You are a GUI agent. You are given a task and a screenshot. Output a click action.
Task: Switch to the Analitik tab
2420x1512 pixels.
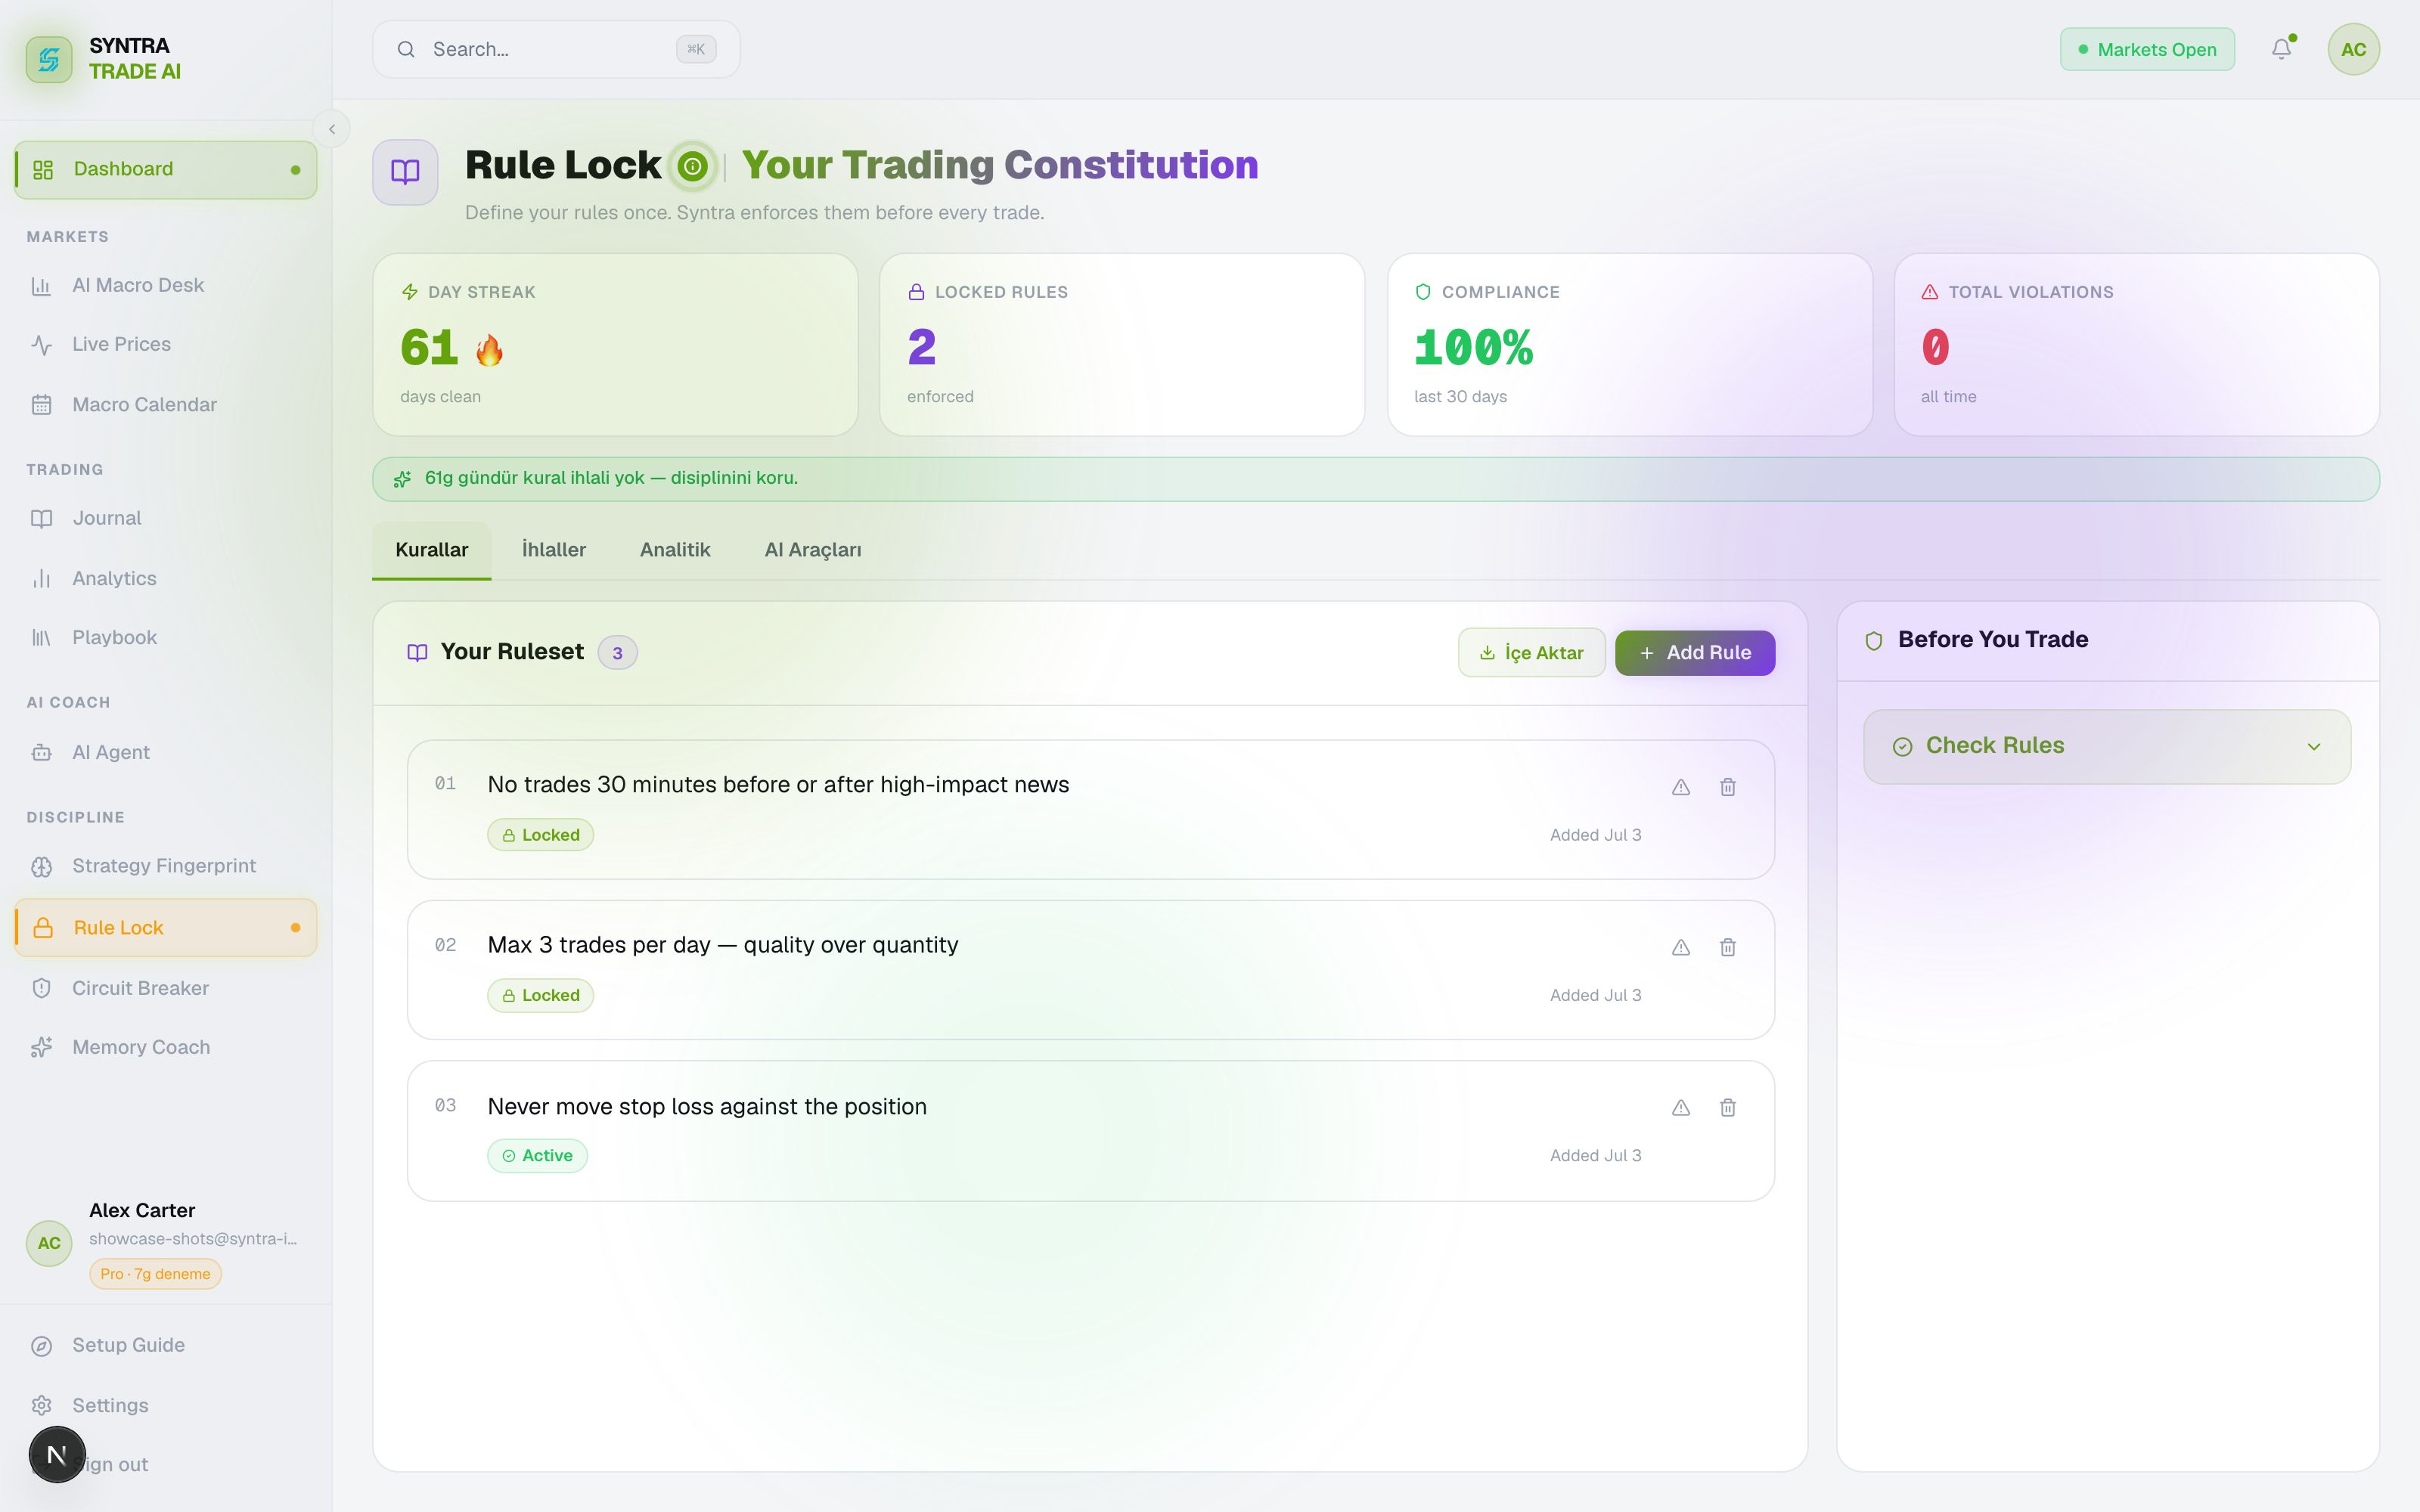(x=675, y=550)
